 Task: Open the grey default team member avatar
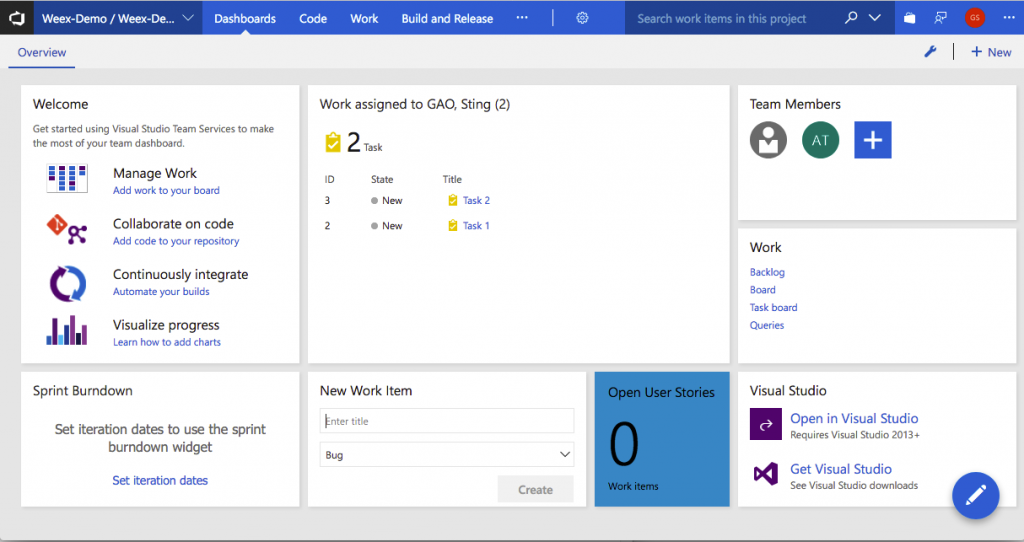point(768,140)
